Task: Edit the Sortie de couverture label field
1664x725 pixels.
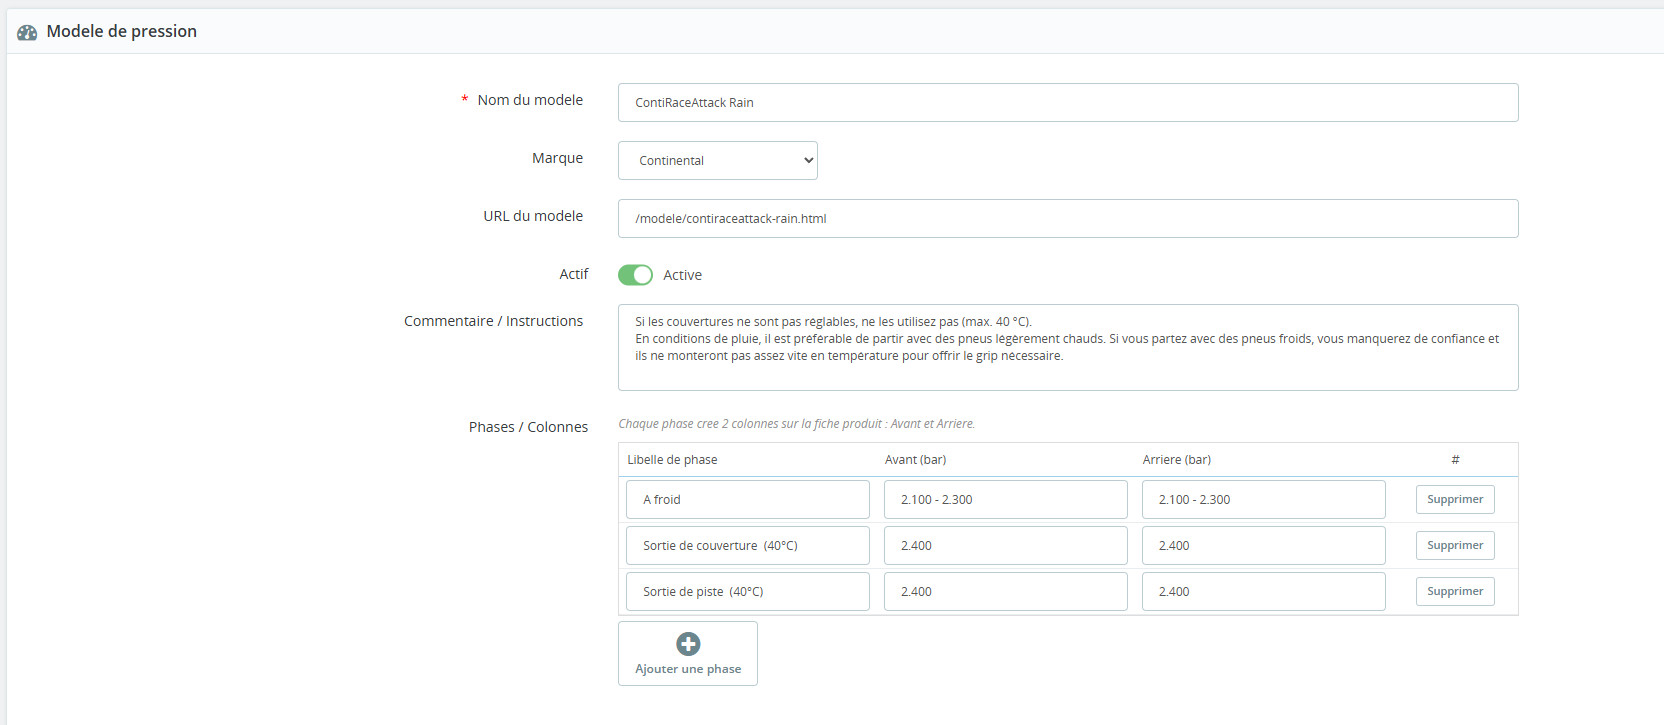Action: [x=747, y=546]
